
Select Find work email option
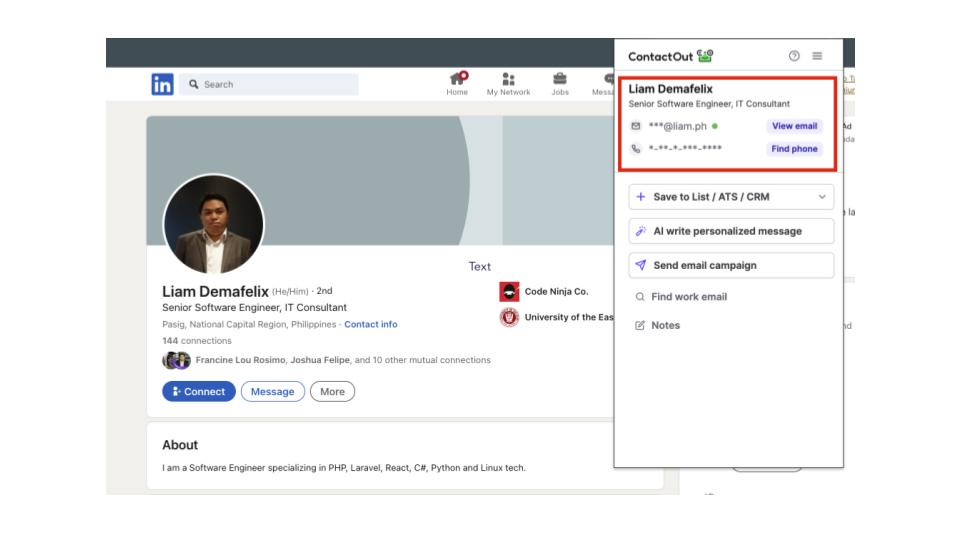coord(689,297)
